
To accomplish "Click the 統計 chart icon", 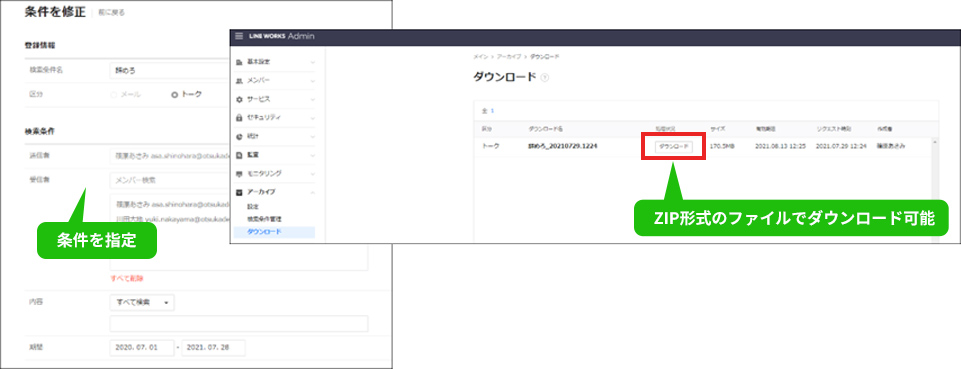I will [239, 137].
